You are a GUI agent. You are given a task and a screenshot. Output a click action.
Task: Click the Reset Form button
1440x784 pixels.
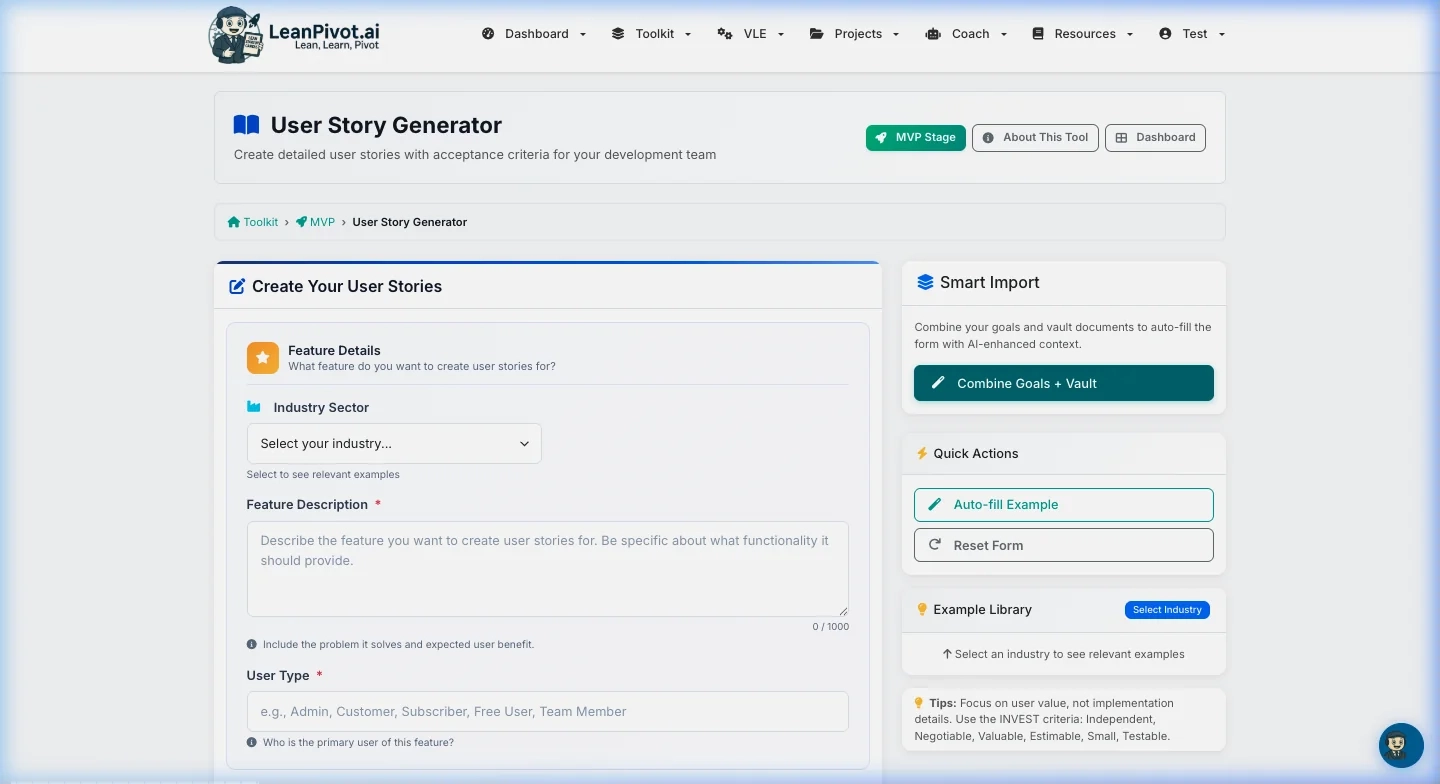point(1063,545)
